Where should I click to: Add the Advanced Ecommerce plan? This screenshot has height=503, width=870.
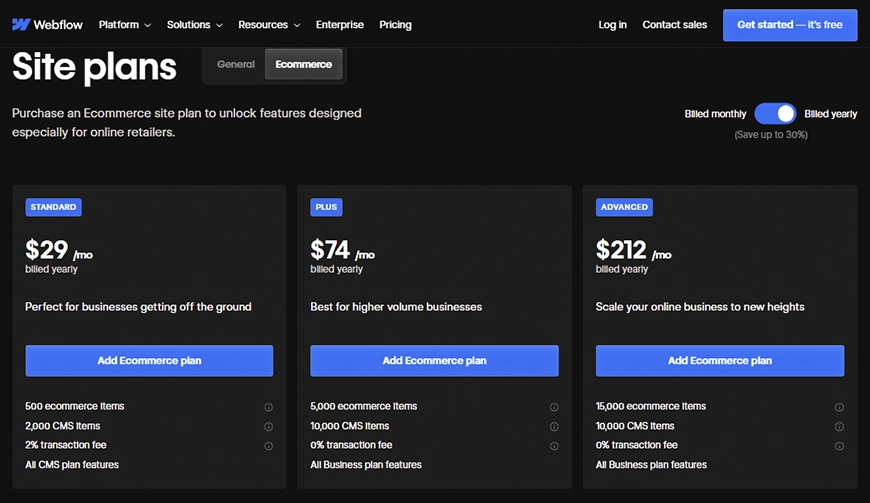720,360
